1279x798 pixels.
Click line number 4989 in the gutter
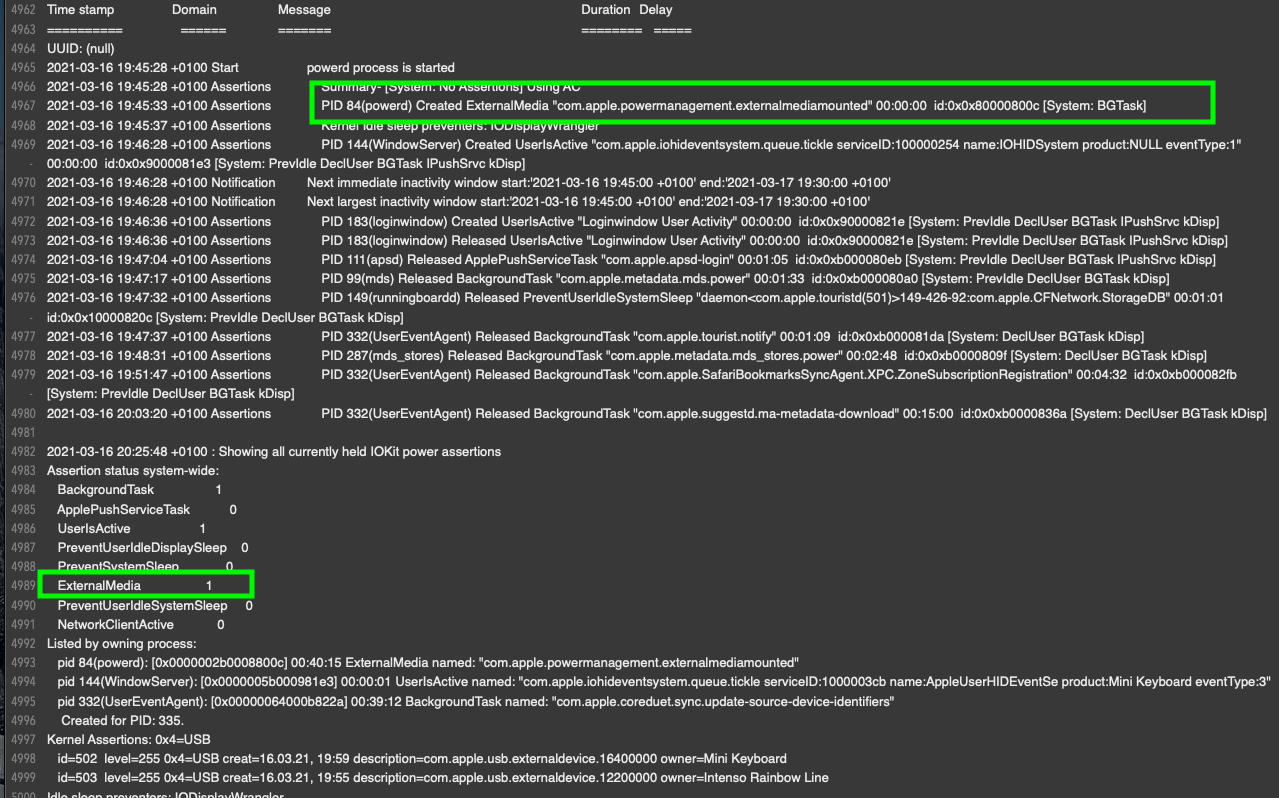22,586
